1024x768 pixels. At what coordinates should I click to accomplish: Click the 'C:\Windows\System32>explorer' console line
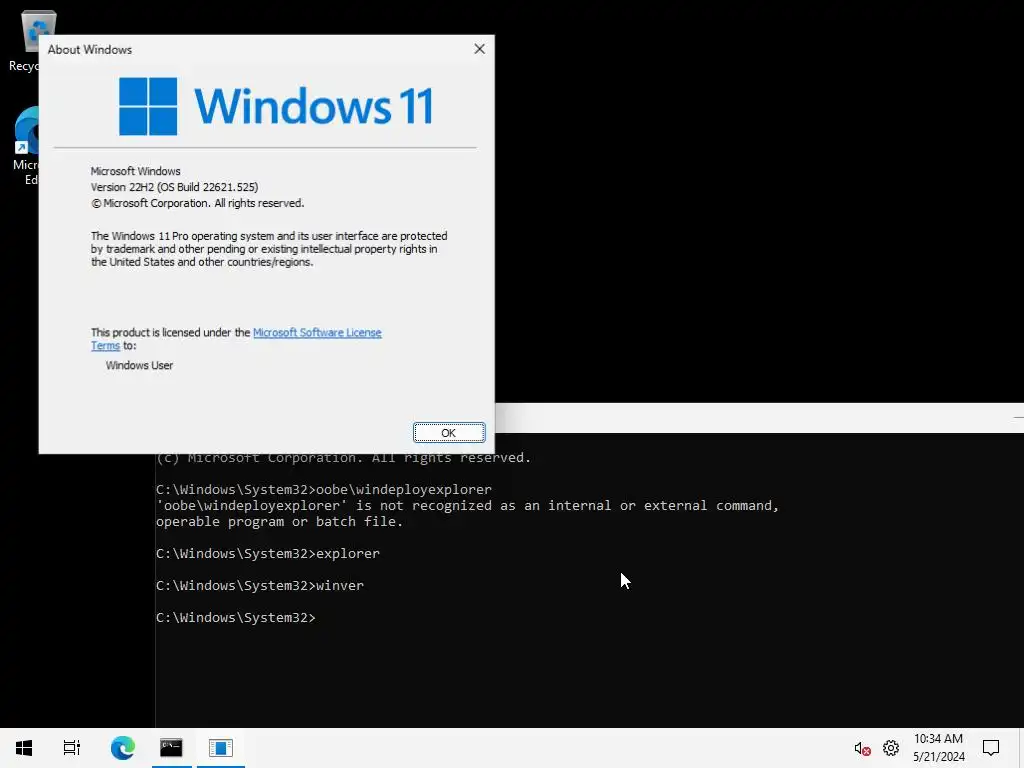pos(268,553)
